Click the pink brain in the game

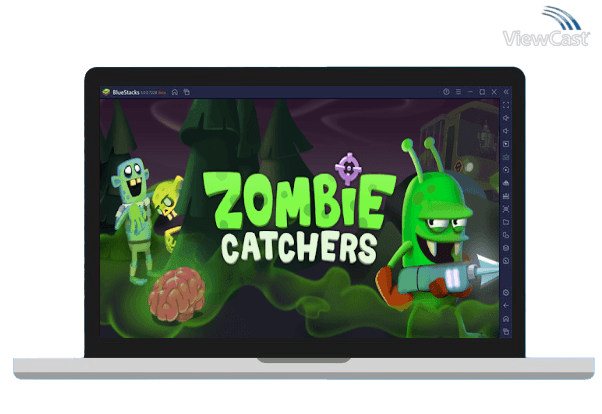point(177,295)
